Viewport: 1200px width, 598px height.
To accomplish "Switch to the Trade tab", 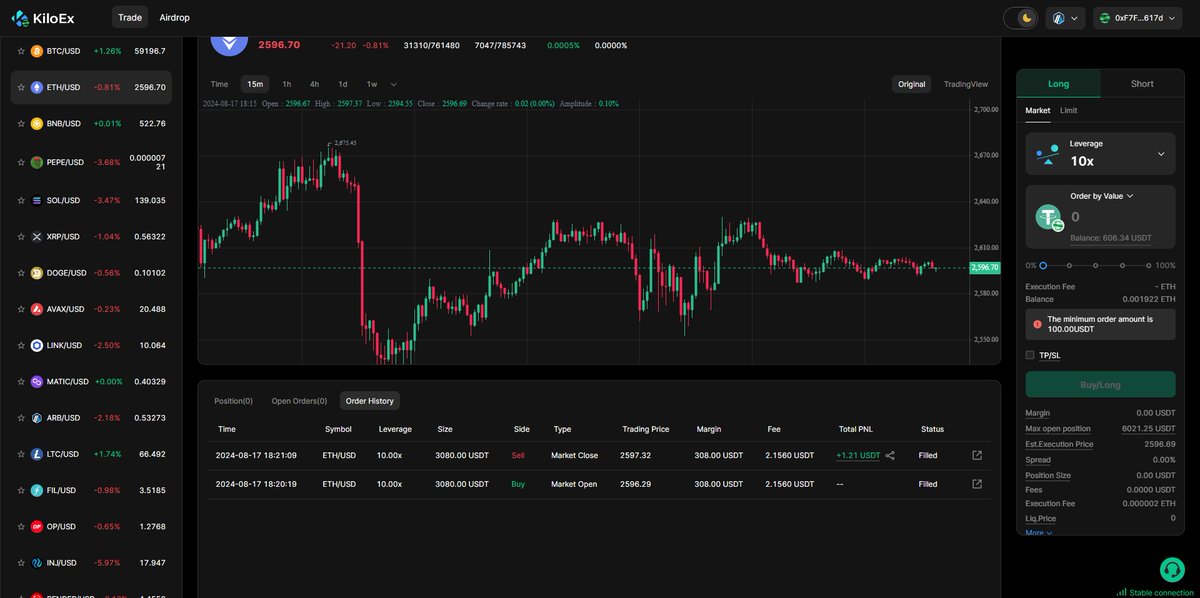I will tap(130, 18).
